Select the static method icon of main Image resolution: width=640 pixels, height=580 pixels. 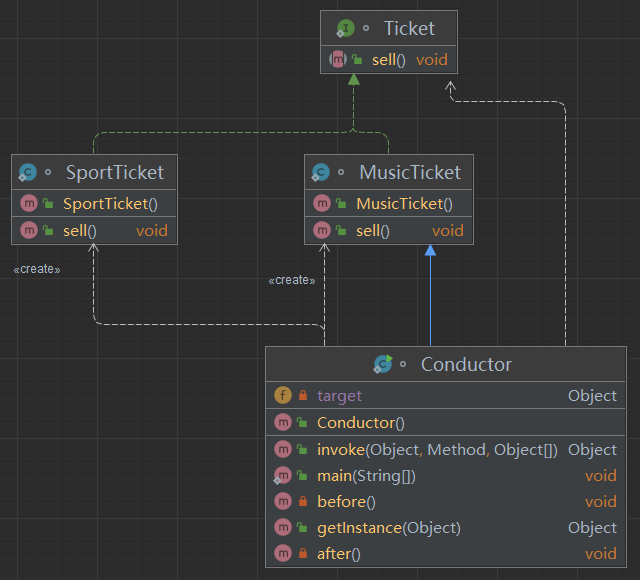[x=282, y=476]
